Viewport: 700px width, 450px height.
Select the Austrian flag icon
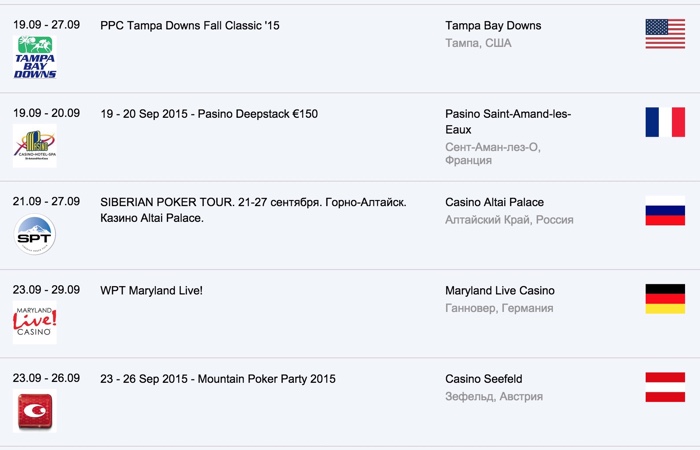665,387
